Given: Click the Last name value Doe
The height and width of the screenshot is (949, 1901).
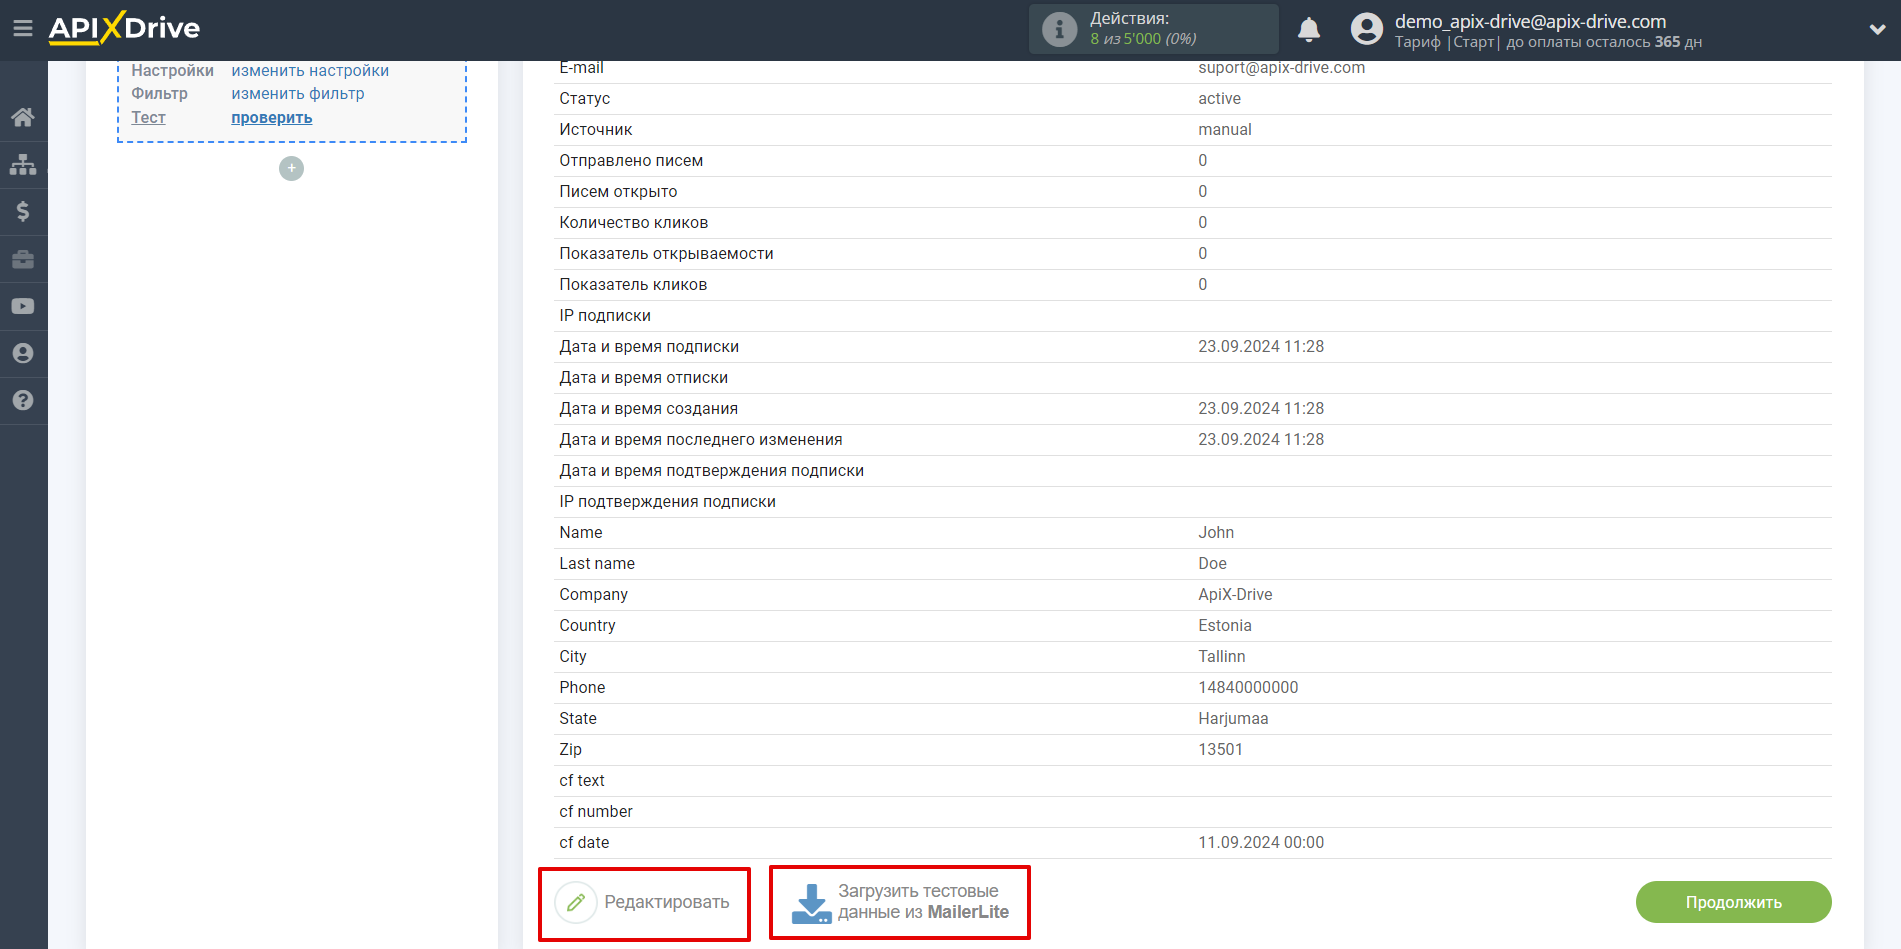Looking at the screenshot, I should [1212, 564].
